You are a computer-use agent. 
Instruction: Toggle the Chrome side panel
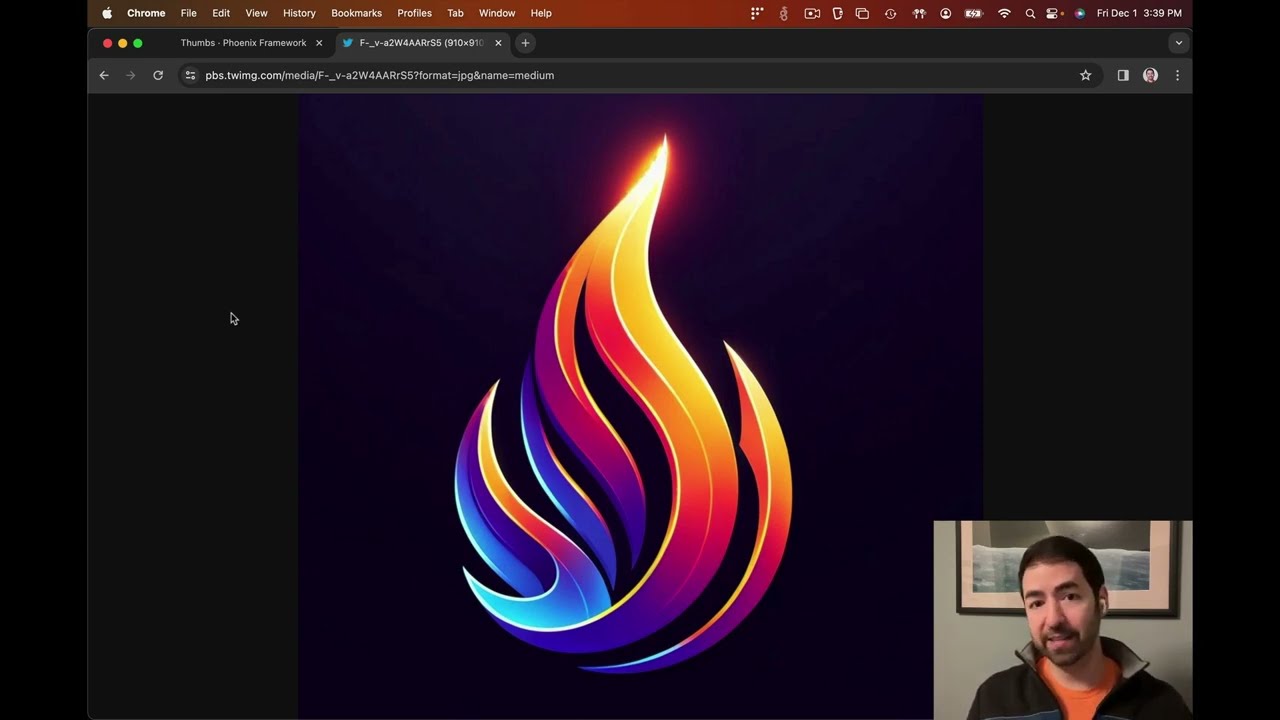point(1123,75)
